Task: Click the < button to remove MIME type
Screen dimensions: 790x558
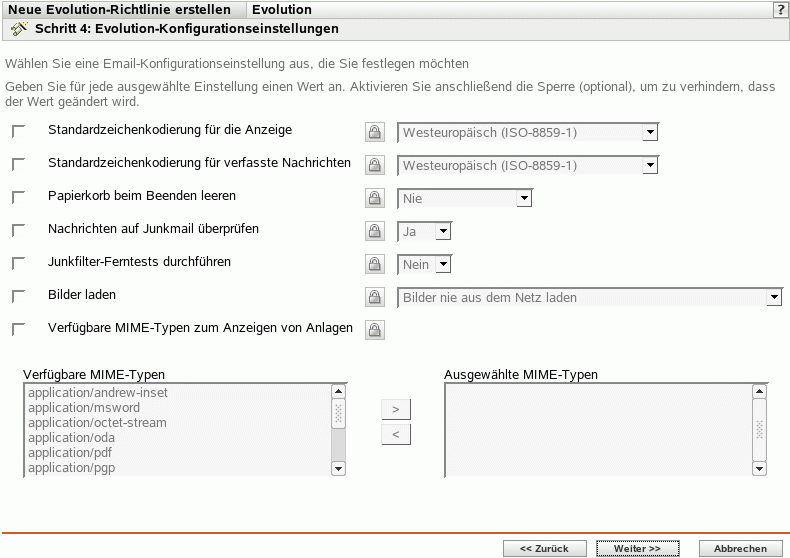Action: (x=396, y=434)
